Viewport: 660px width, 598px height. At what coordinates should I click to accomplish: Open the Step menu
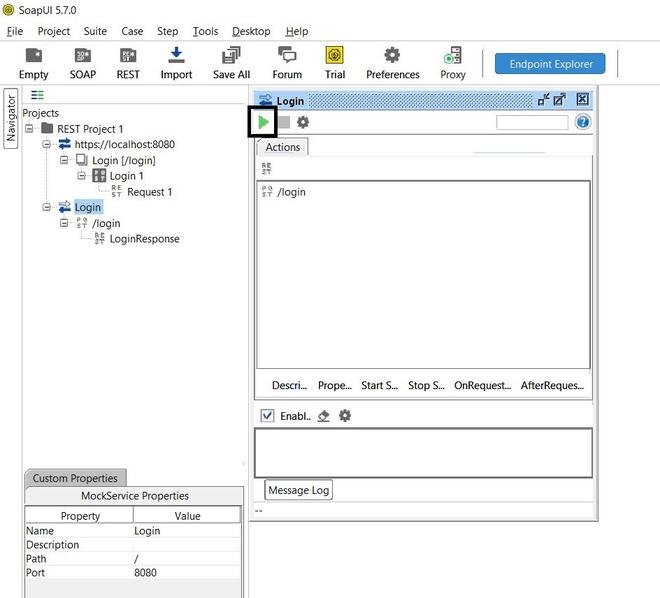tap(168, 32)
